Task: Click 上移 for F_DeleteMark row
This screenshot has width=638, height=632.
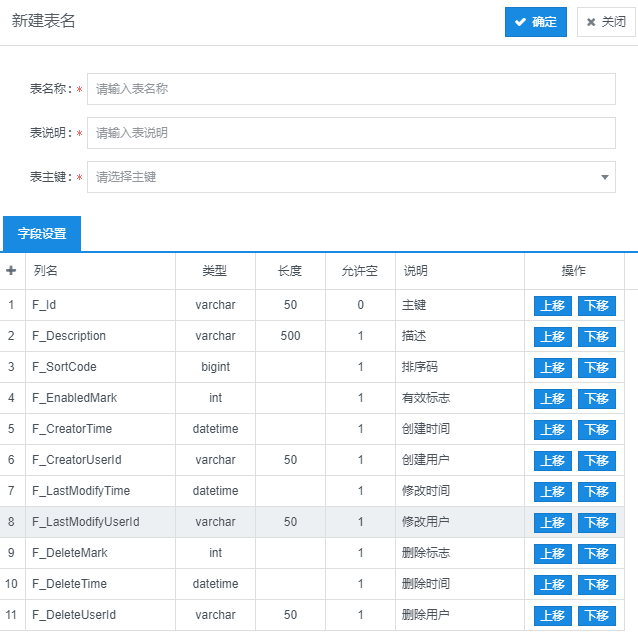Action: click(553, 553)
